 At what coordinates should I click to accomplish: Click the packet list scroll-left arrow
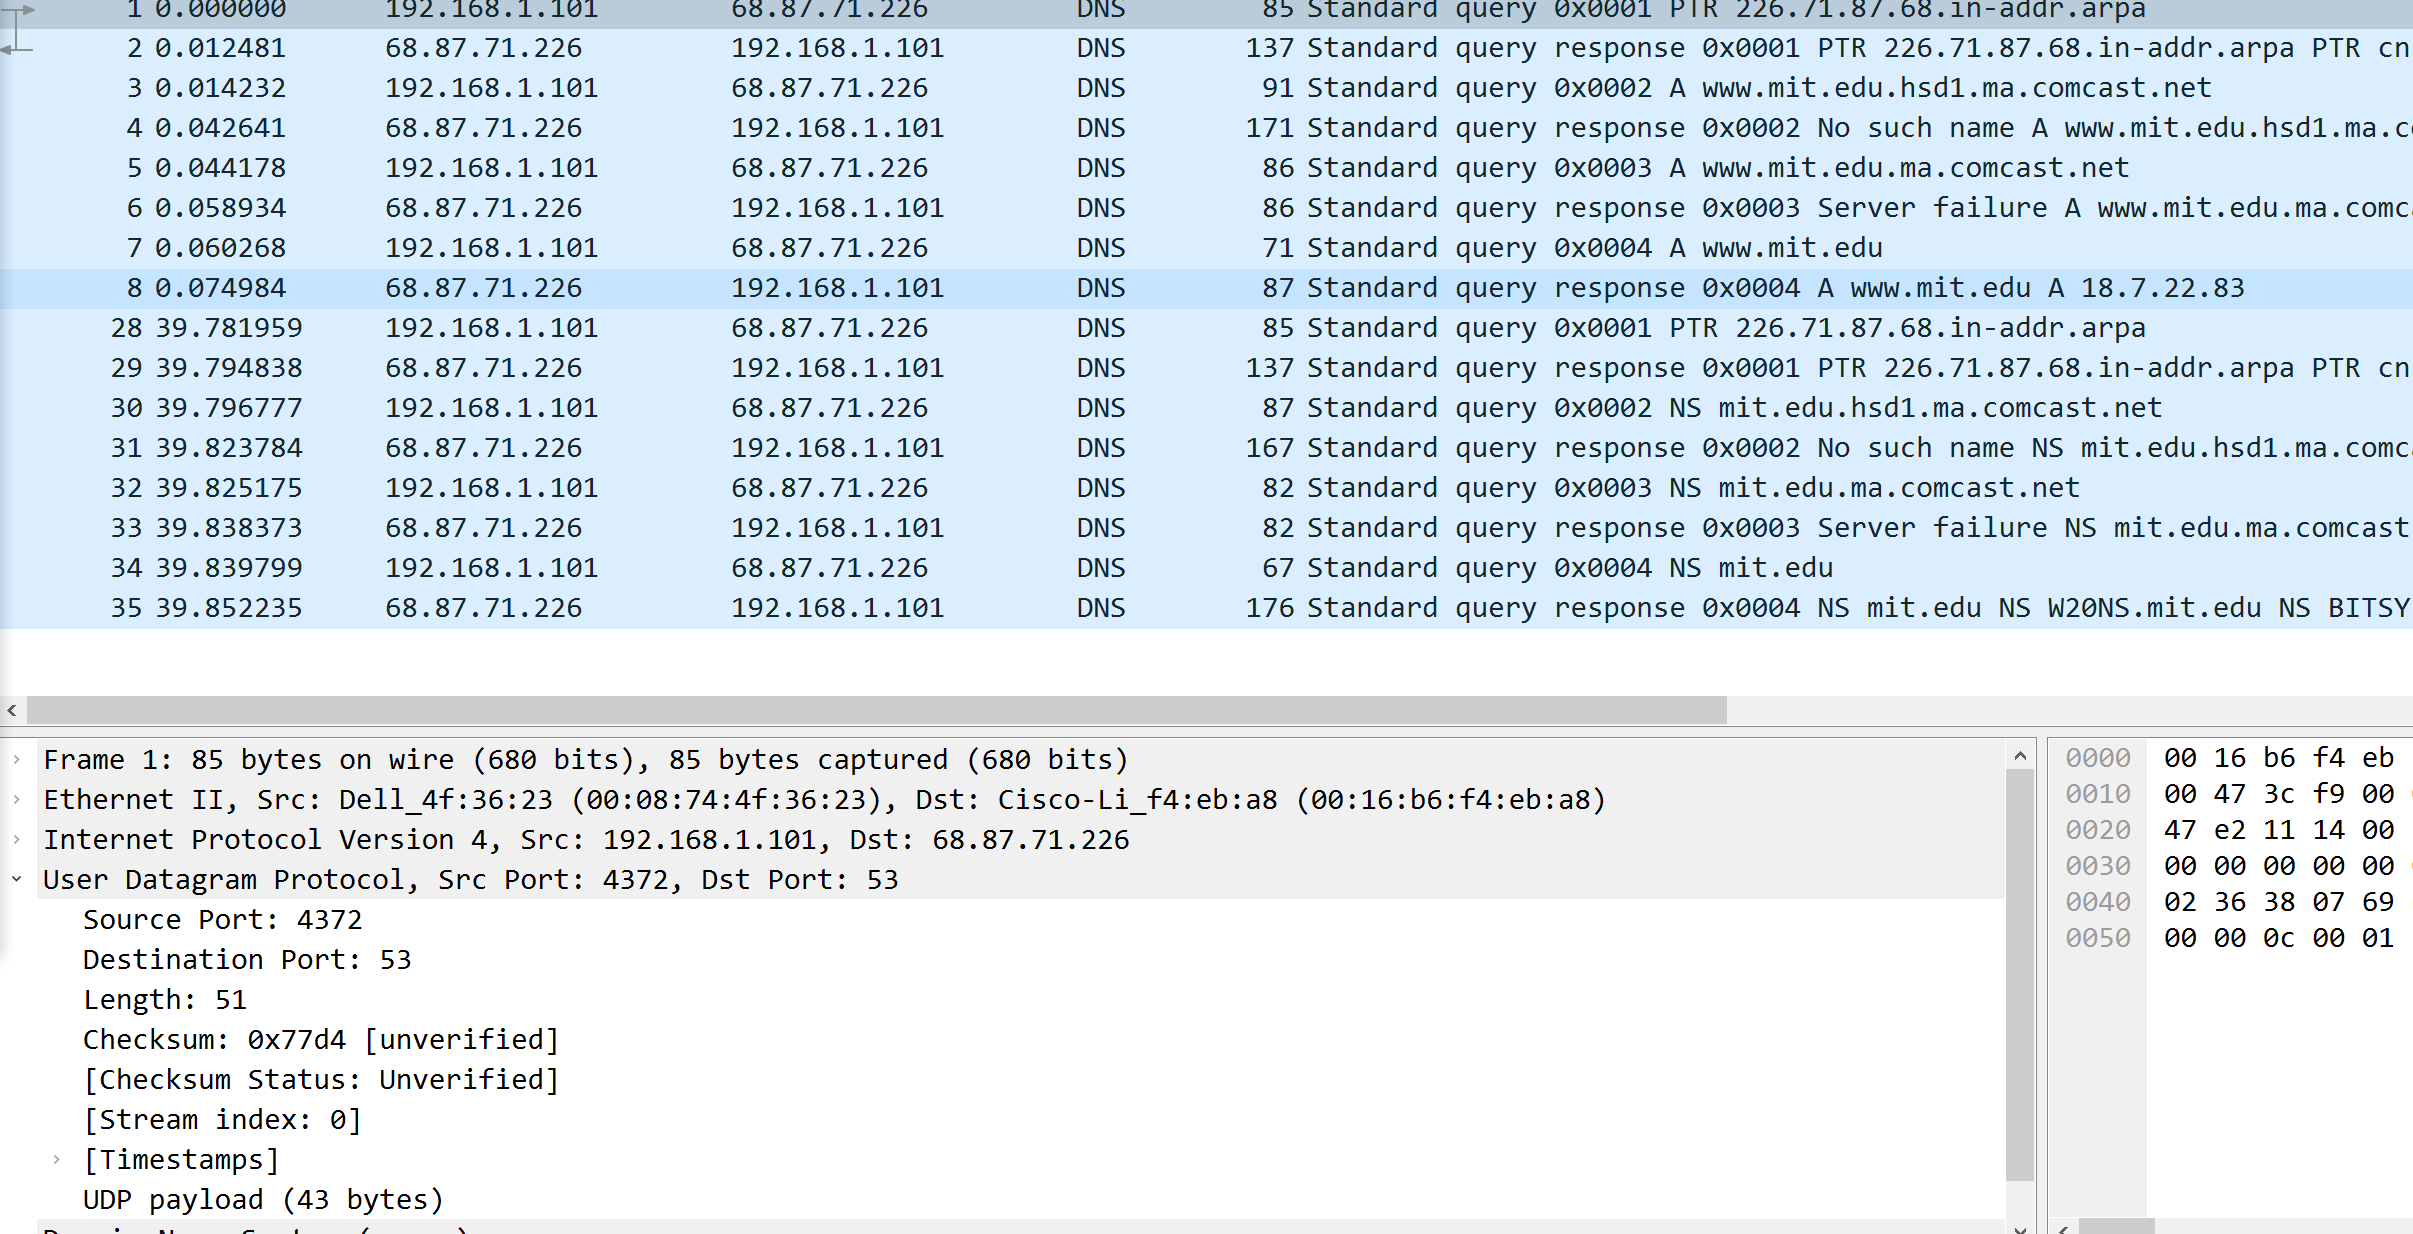click(x=12, y=710)
